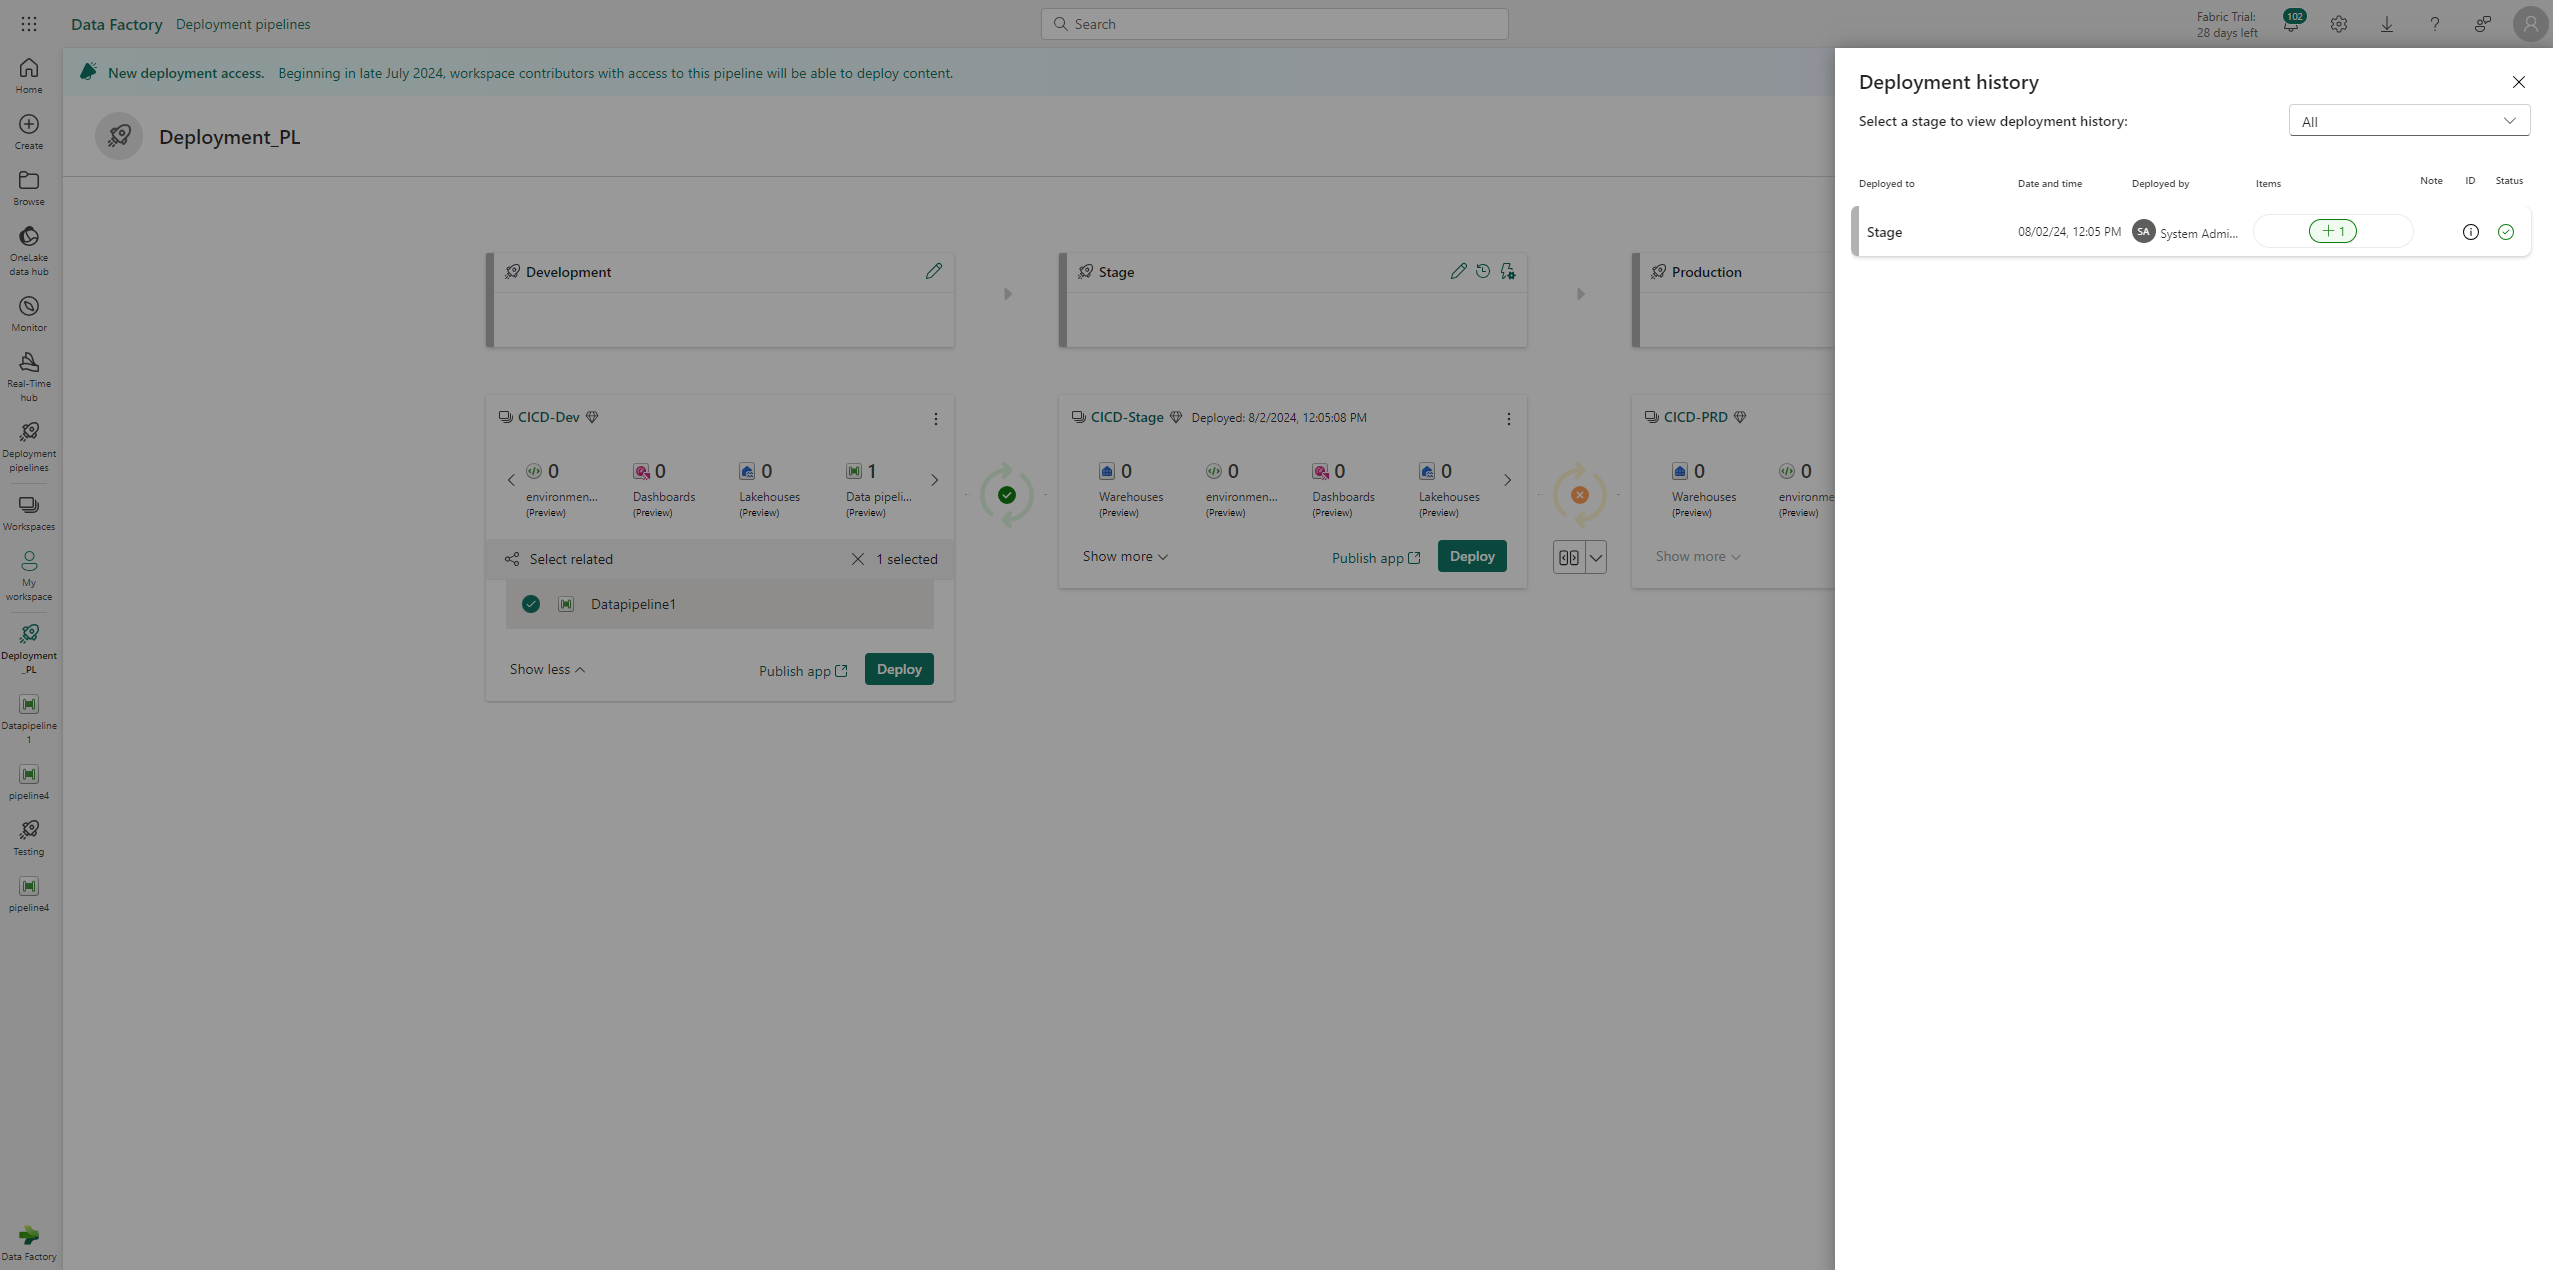Select Lakehouses count in CICD-Dev
The image size is (2553, 1270).
click(769, 490)
